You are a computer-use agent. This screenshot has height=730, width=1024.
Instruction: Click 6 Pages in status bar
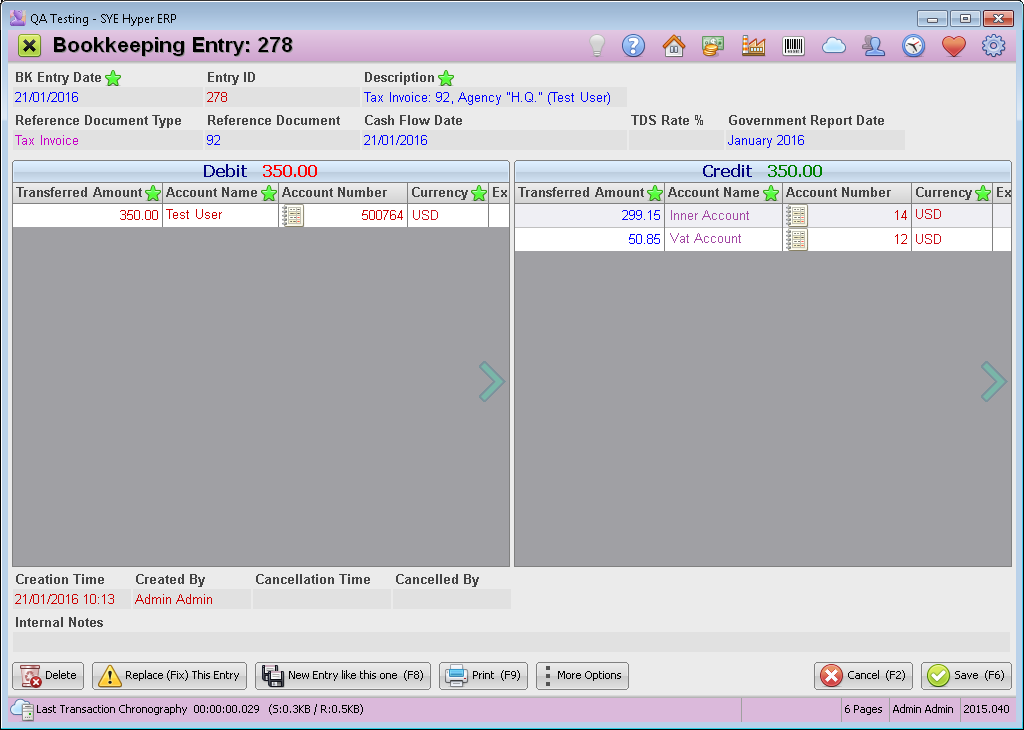863,710
